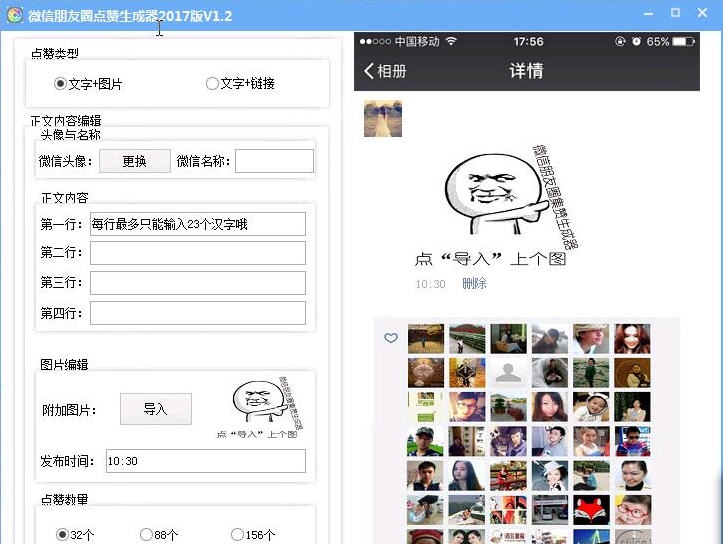Click the heart like icon in preview
Viewport: 723px width, 544px height.
click(391, 338)
